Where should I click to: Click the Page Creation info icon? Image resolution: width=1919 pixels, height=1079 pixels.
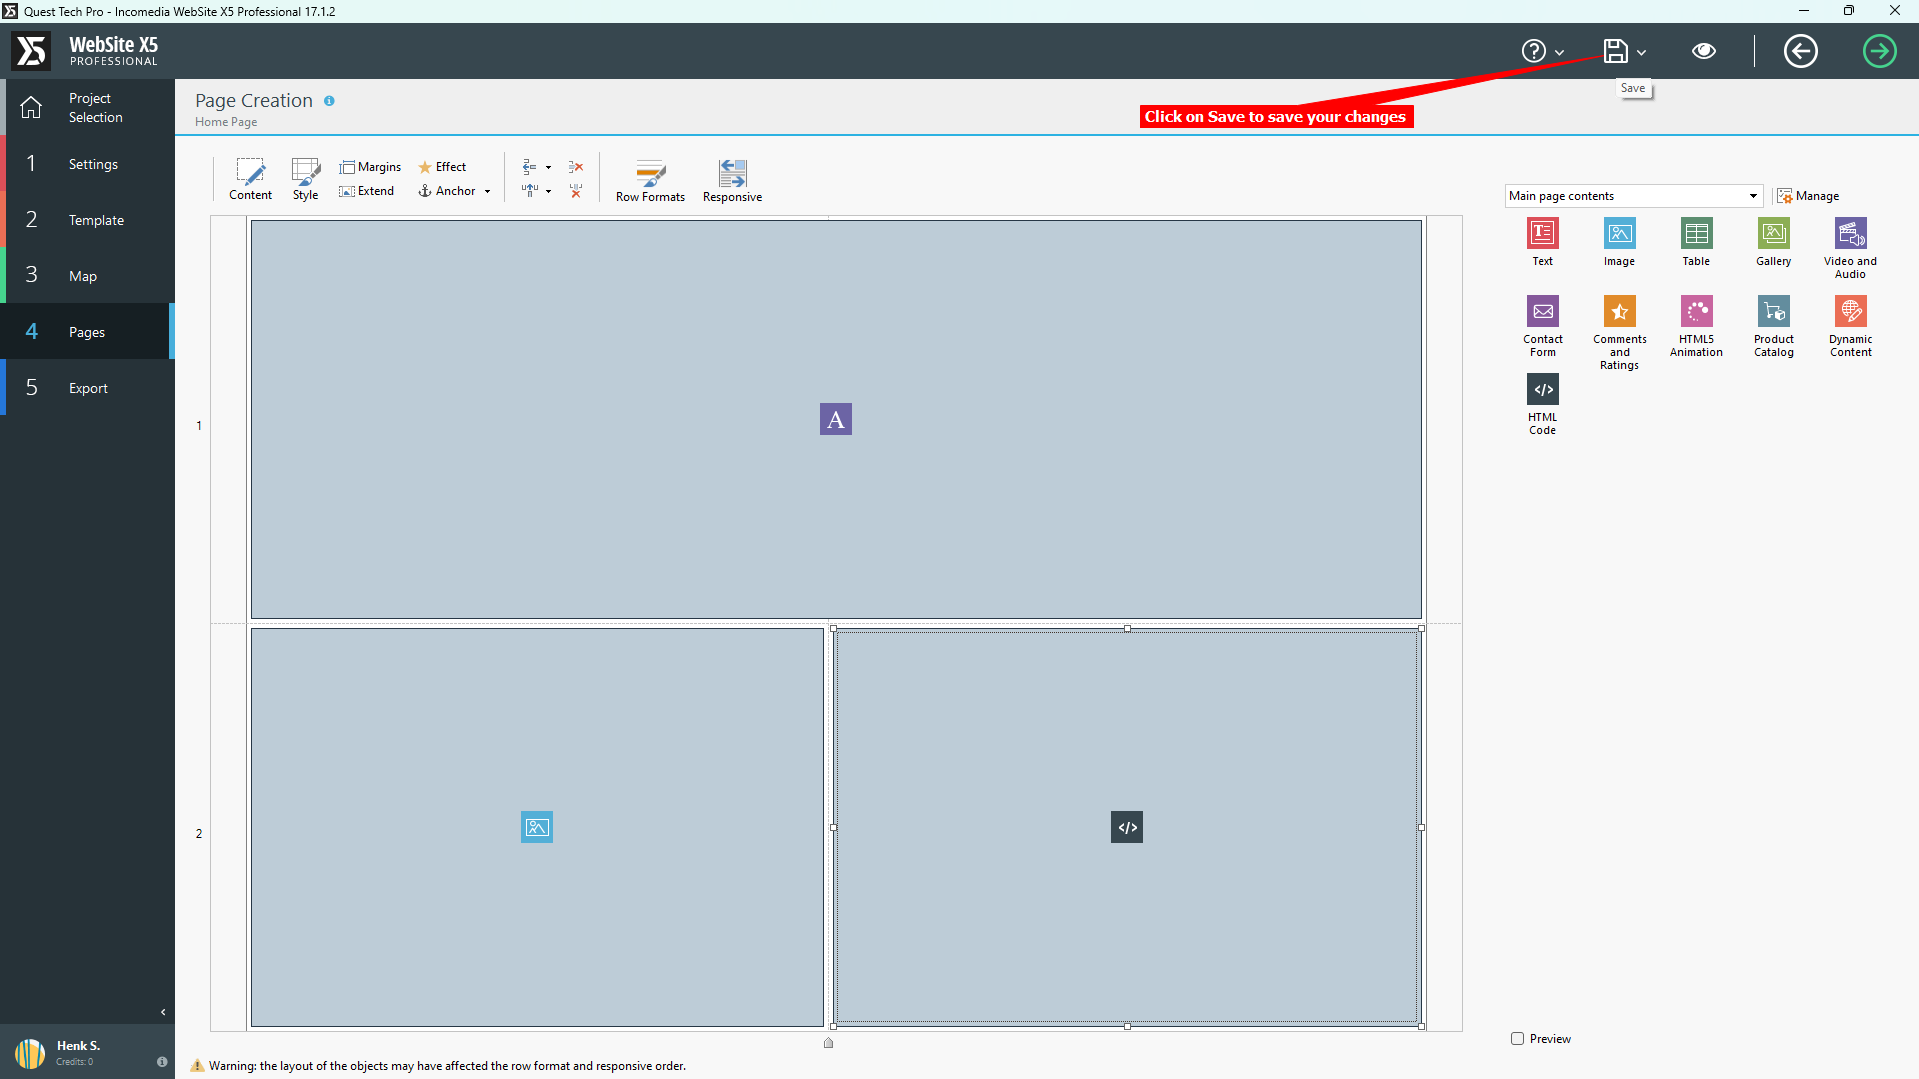click(x=329, y=101)
